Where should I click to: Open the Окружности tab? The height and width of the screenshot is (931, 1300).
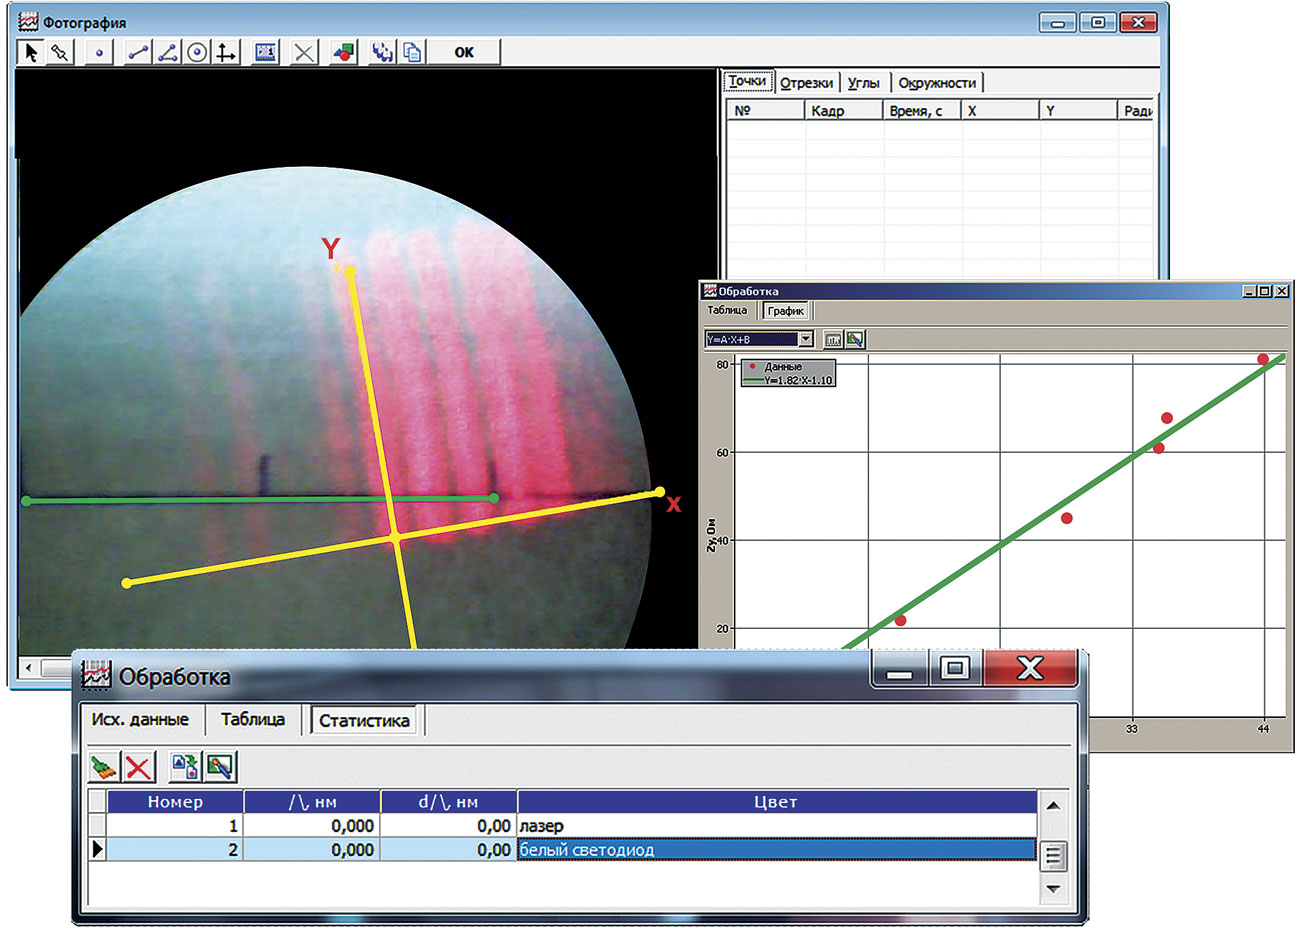click(937, 83)
